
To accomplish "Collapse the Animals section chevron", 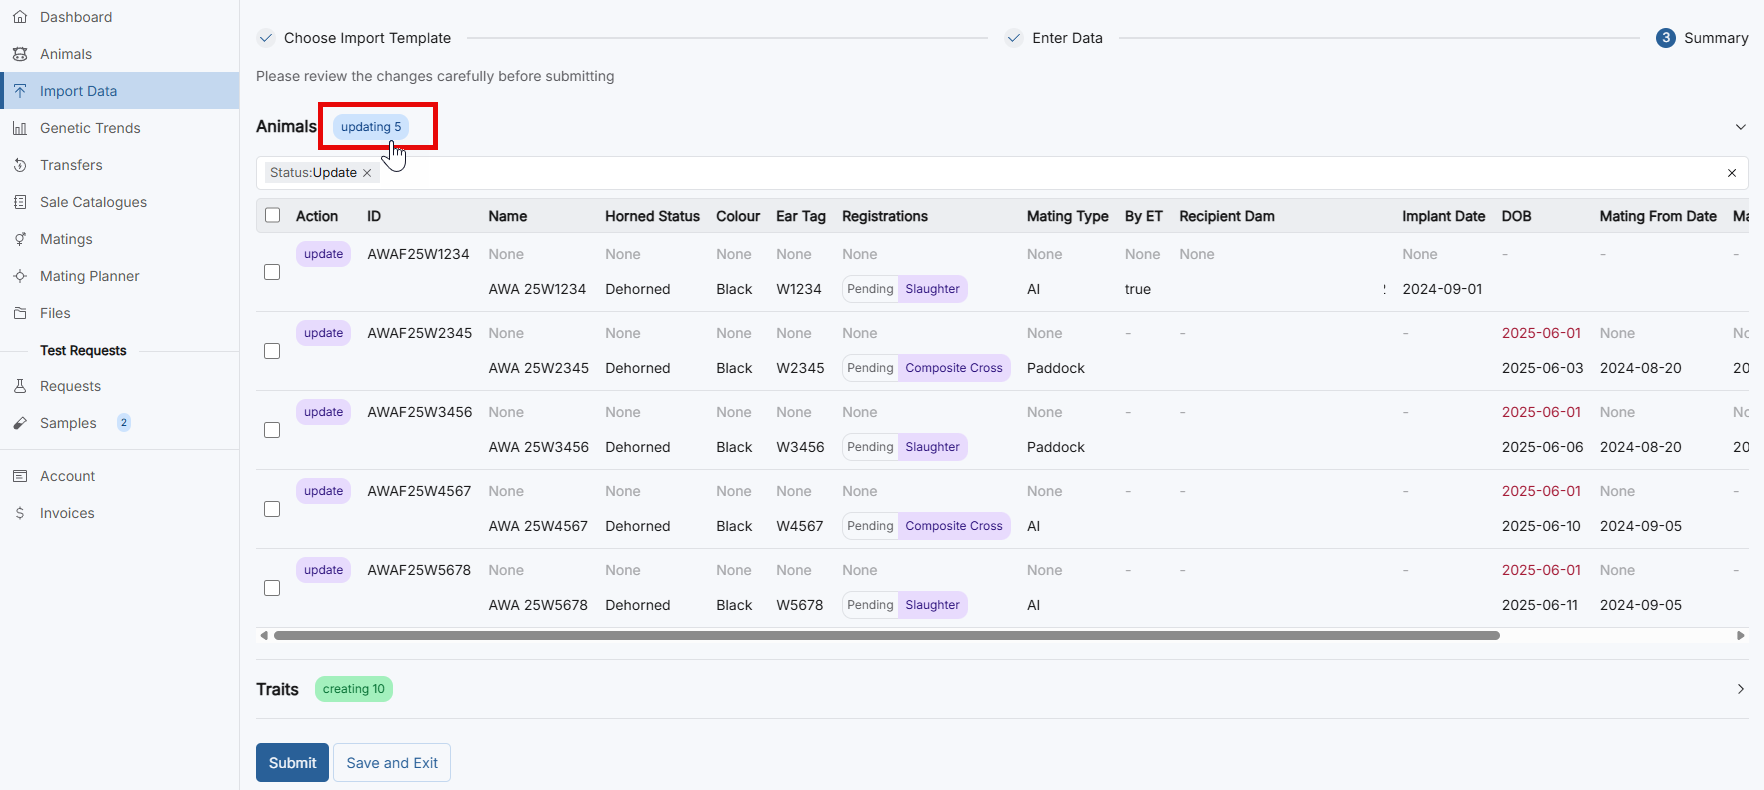I will click(1740, 127).
